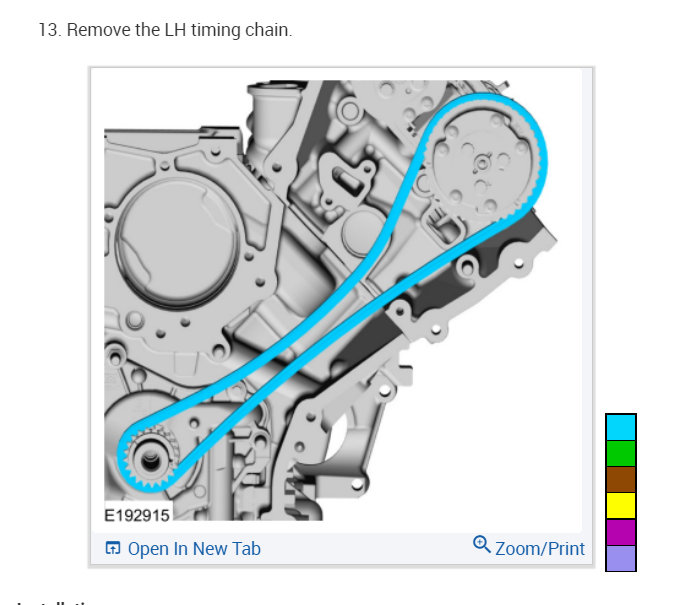Click the Open In New Tab icon
The width and height of the screenshot is (700, 605).
(x=112, y=548)
